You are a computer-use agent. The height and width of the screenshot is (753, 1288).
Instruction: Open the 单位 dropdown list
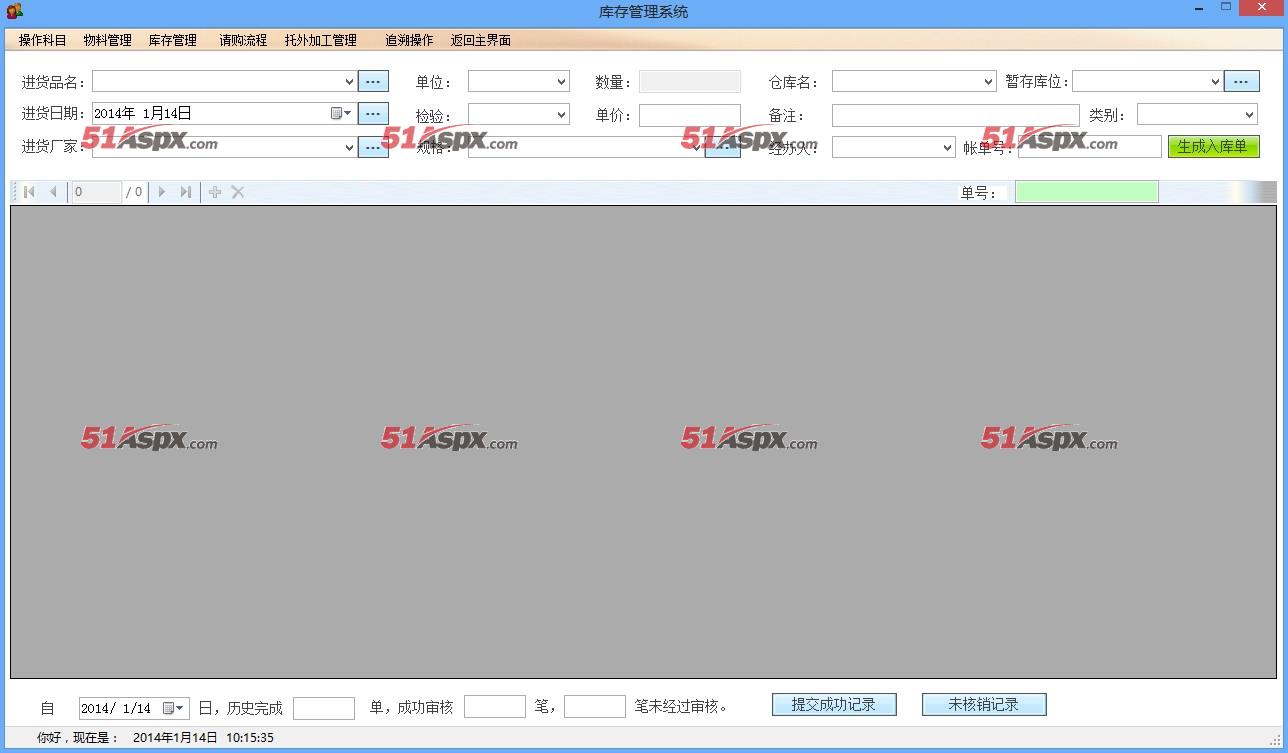[561, 82]
